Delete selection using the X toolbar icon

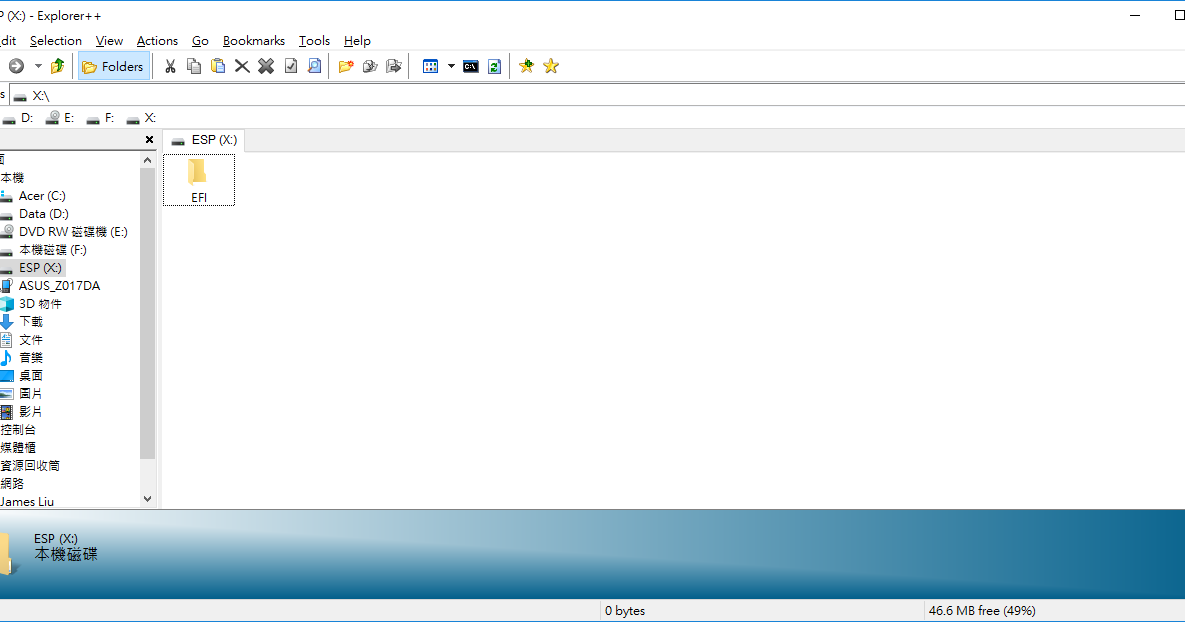point(242,66)
